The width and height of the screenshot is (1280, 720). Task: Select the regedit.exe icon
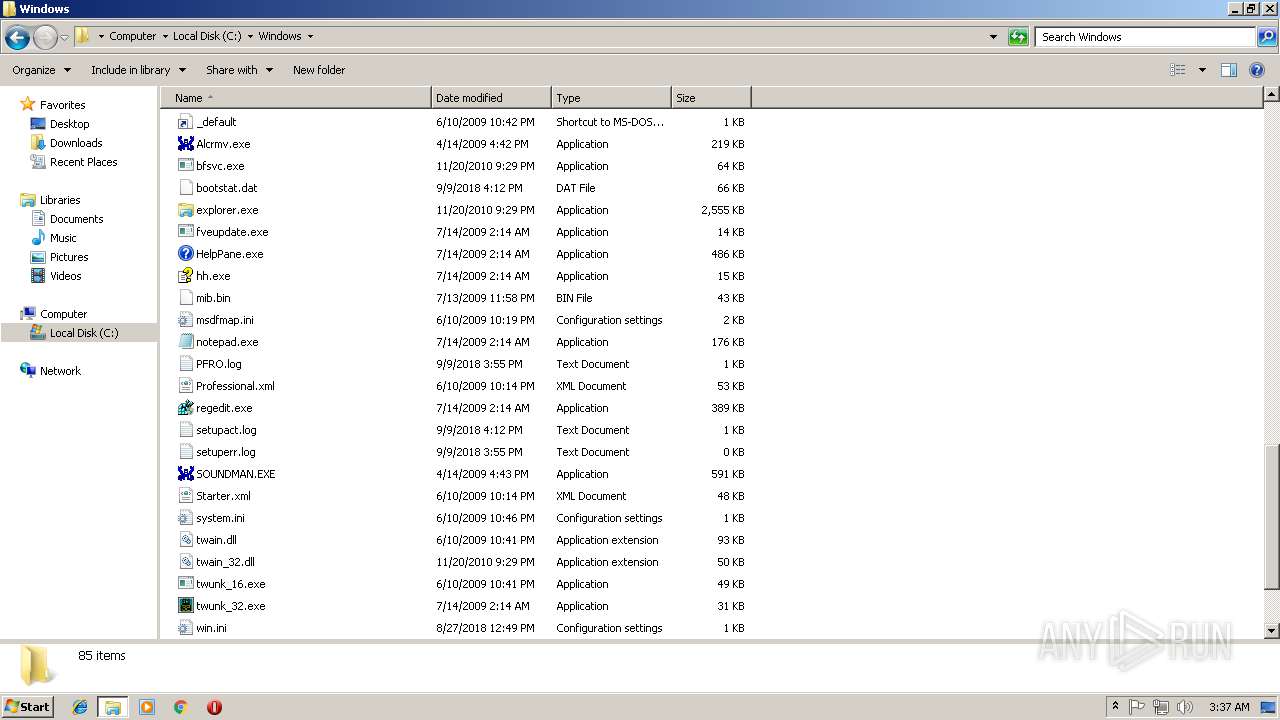(x=185, y=408)
